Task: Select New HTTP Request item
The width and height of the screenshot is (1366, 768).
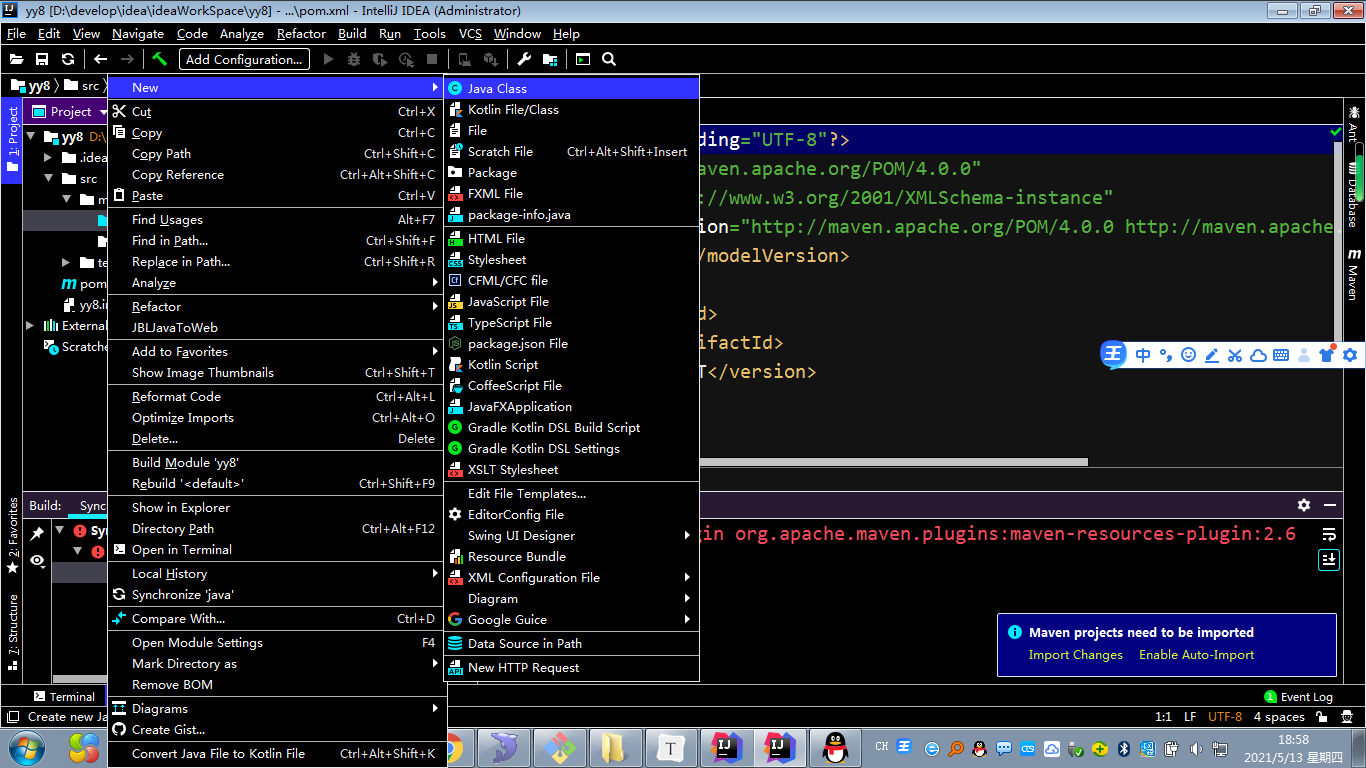Action: click(x=571, y=667)
